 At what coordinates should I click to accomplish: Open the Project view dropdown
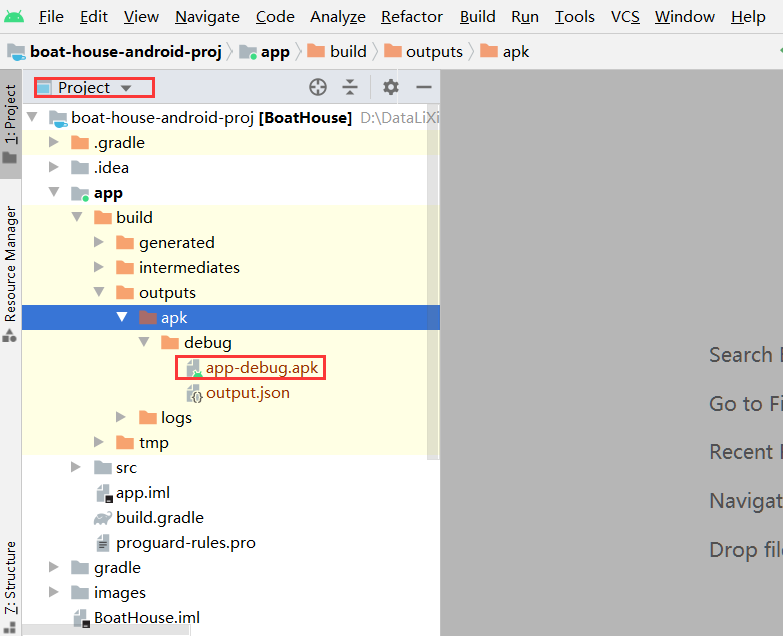(94, 87)
